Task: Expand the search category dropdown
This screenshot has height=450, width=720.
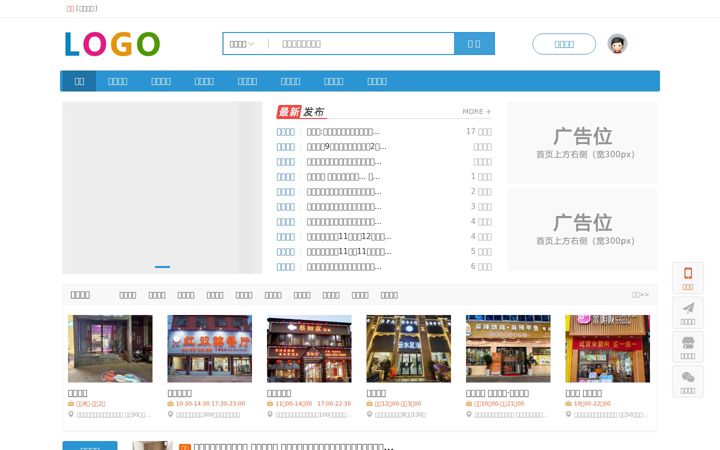Action: click(242, 44)
